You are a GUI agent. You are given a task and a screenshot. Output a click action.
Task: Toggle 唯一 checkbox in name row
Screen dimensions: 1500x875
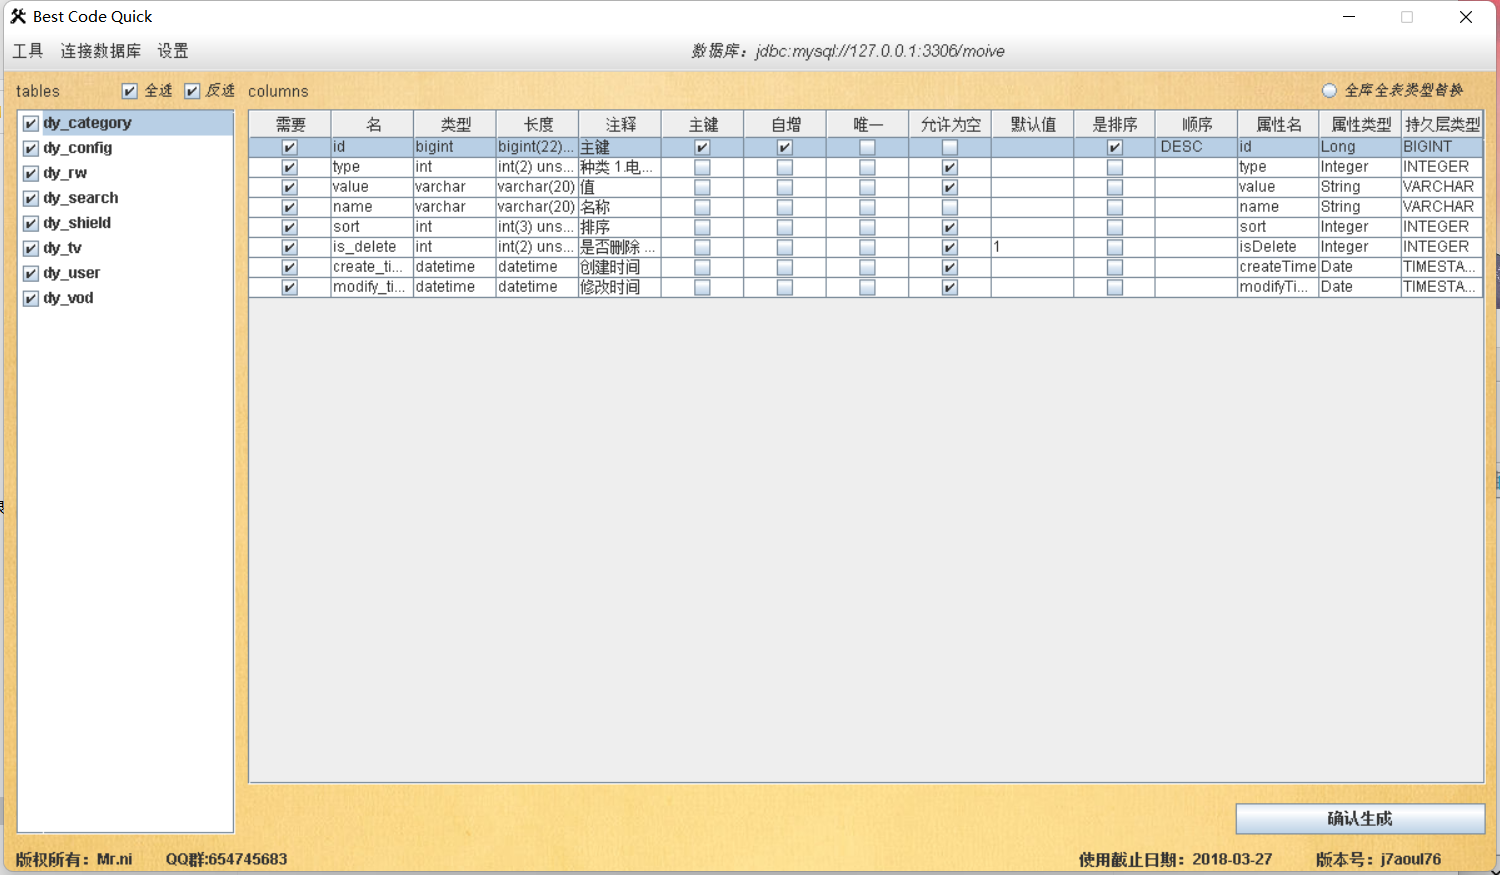click(867, 207)
